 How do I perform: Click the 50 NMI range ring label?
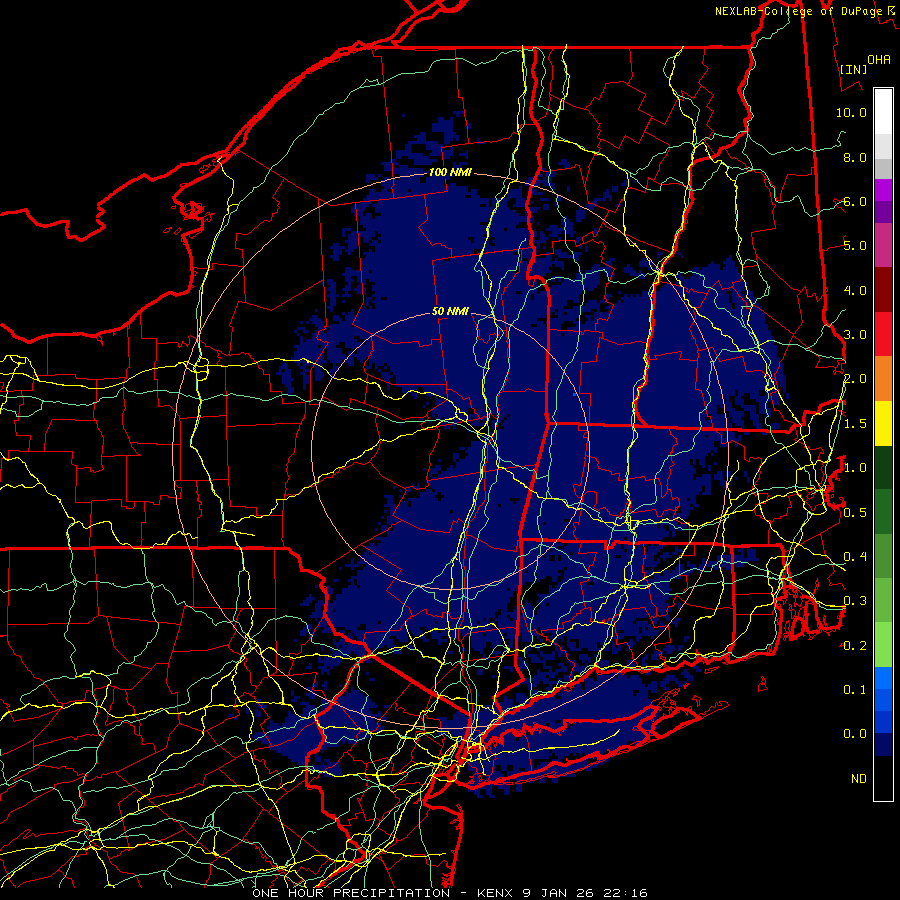450,312
